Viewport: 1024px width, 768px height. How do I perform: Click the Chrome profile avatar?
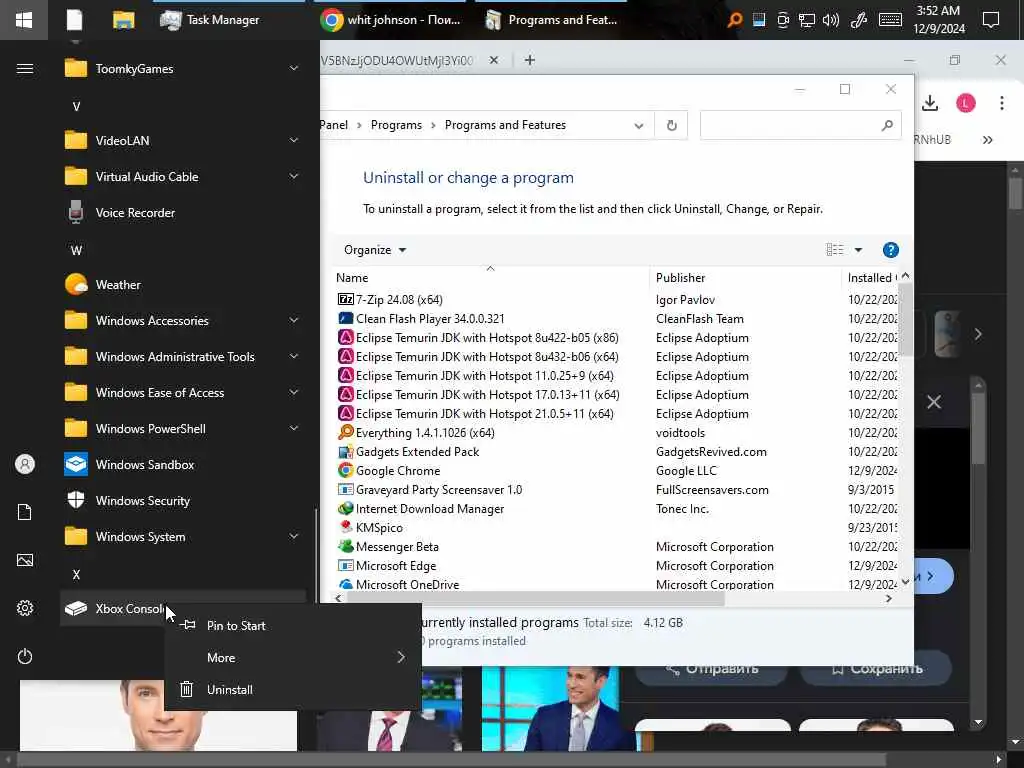coord(965,103)
